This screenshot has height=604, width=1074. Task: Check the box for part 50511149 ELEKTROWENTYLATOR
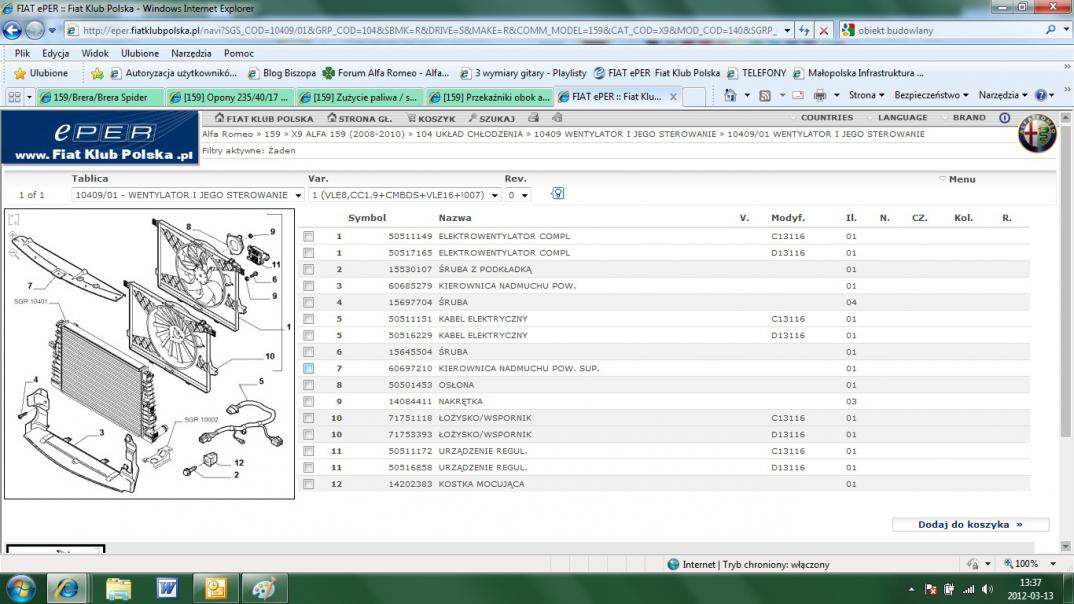[309, 237]
